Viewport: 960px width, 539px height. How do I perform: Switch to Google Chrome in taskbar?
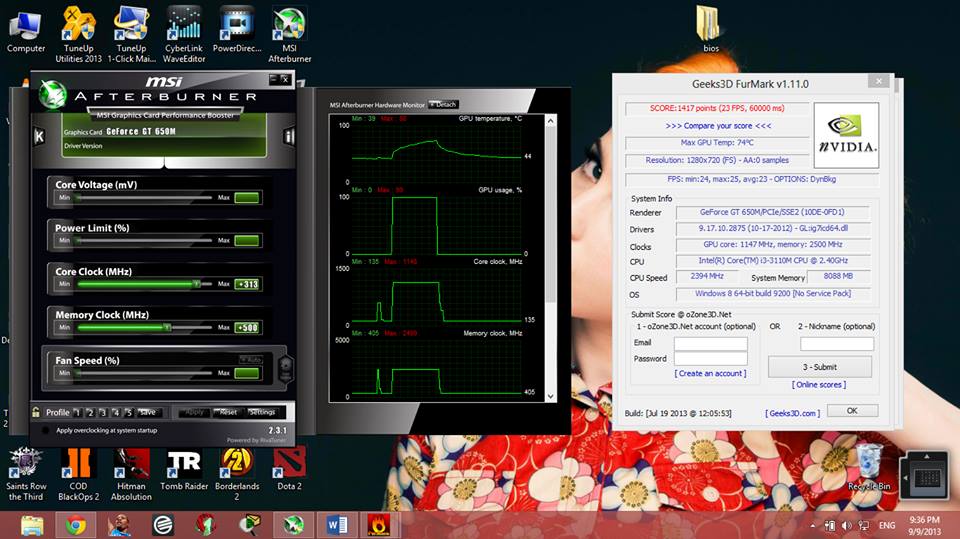pos(75,526)
